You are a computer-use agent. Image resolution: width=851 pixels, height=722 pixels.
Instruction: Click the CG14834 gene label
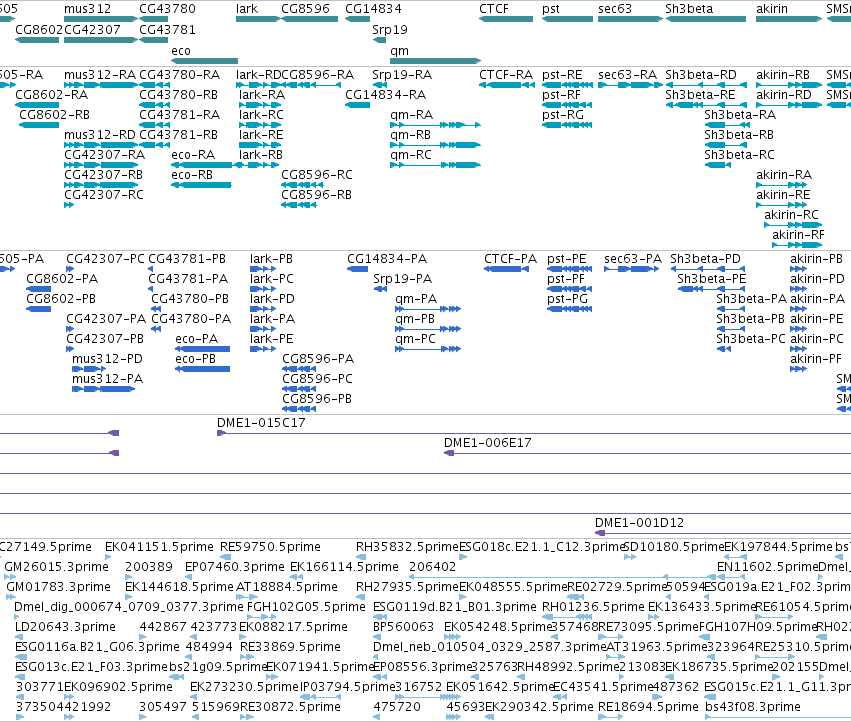(x=373, y=9)
